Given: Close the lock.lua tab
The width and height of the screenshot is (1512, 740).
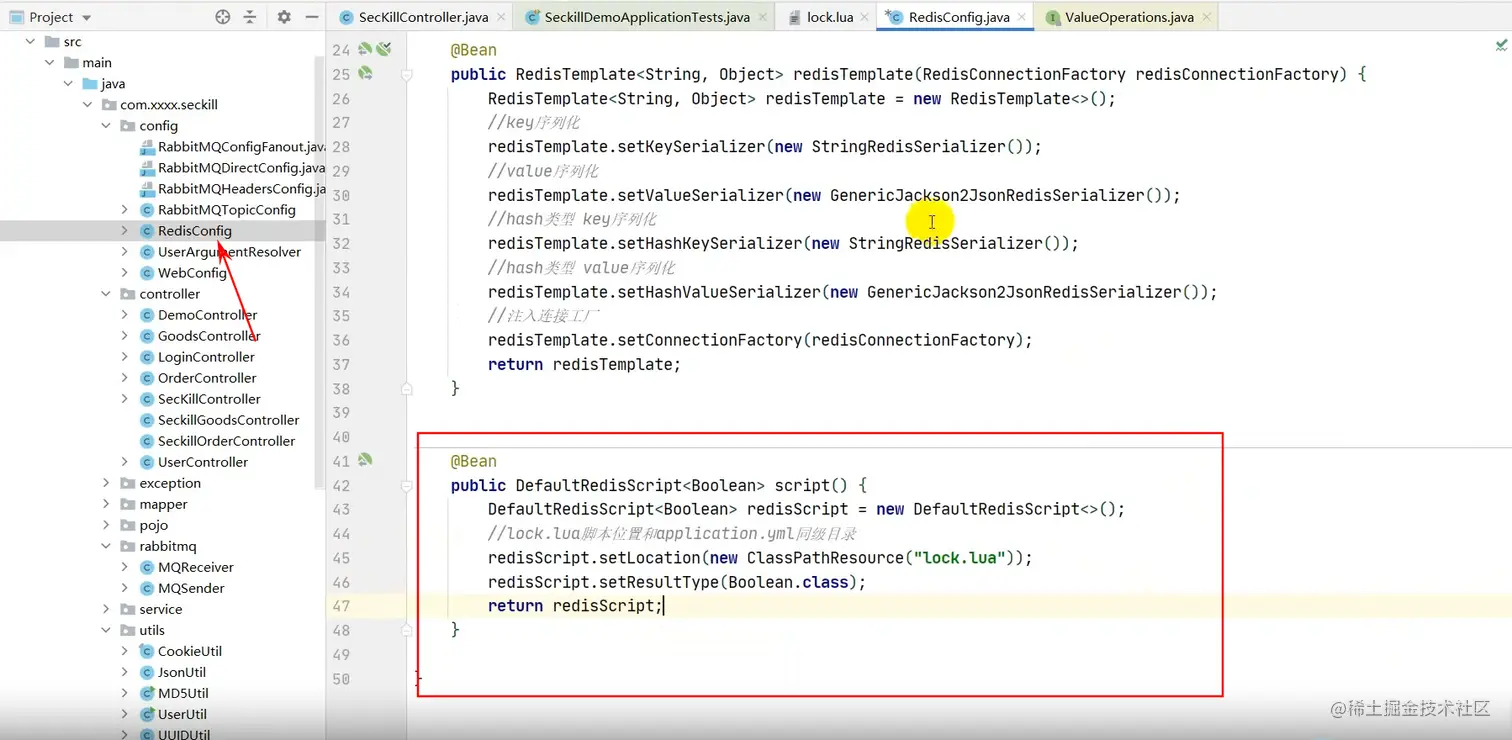Looking at the screenshot, I should click(x=866, y=17).
